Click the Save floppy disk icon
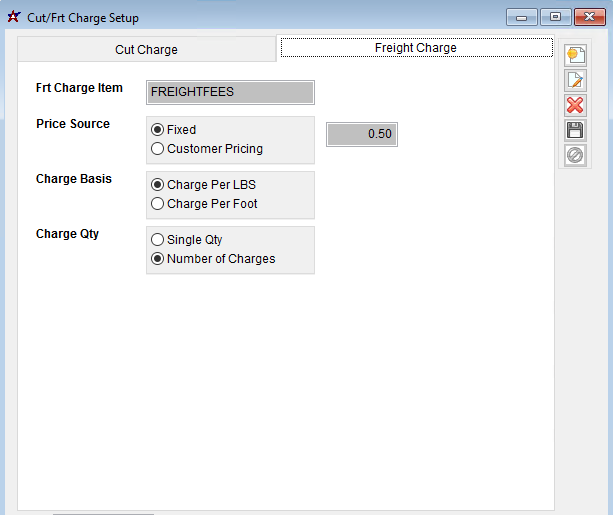613x515 pixels. (575, 130)
